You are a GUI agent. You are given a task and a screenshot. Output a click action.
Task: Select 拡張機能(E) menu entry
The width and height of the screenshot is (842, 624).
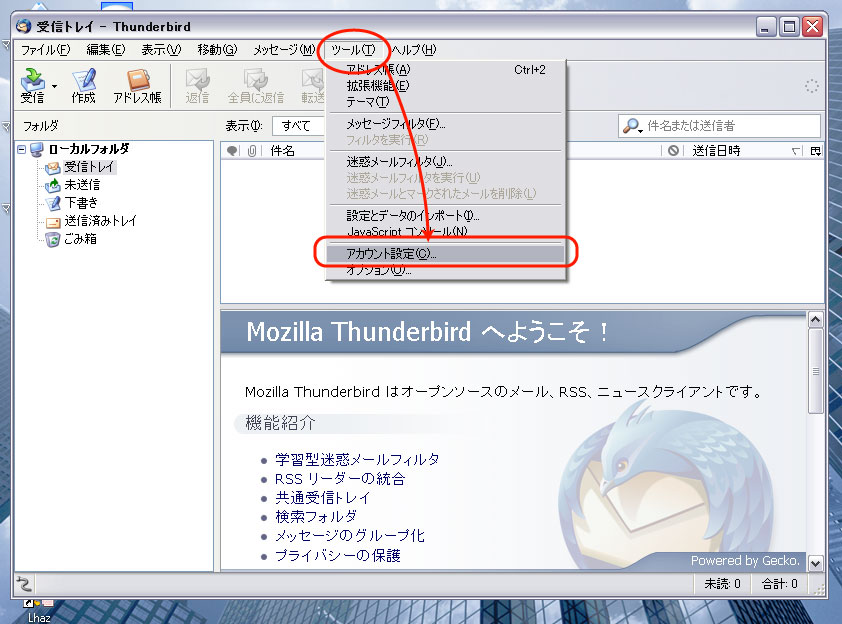[446, 85]
